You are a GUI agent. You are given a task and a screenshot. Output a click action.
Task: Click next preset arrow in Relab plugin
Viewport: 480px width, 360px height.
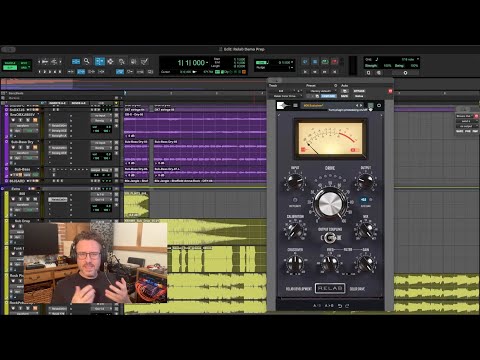point(361,105)
